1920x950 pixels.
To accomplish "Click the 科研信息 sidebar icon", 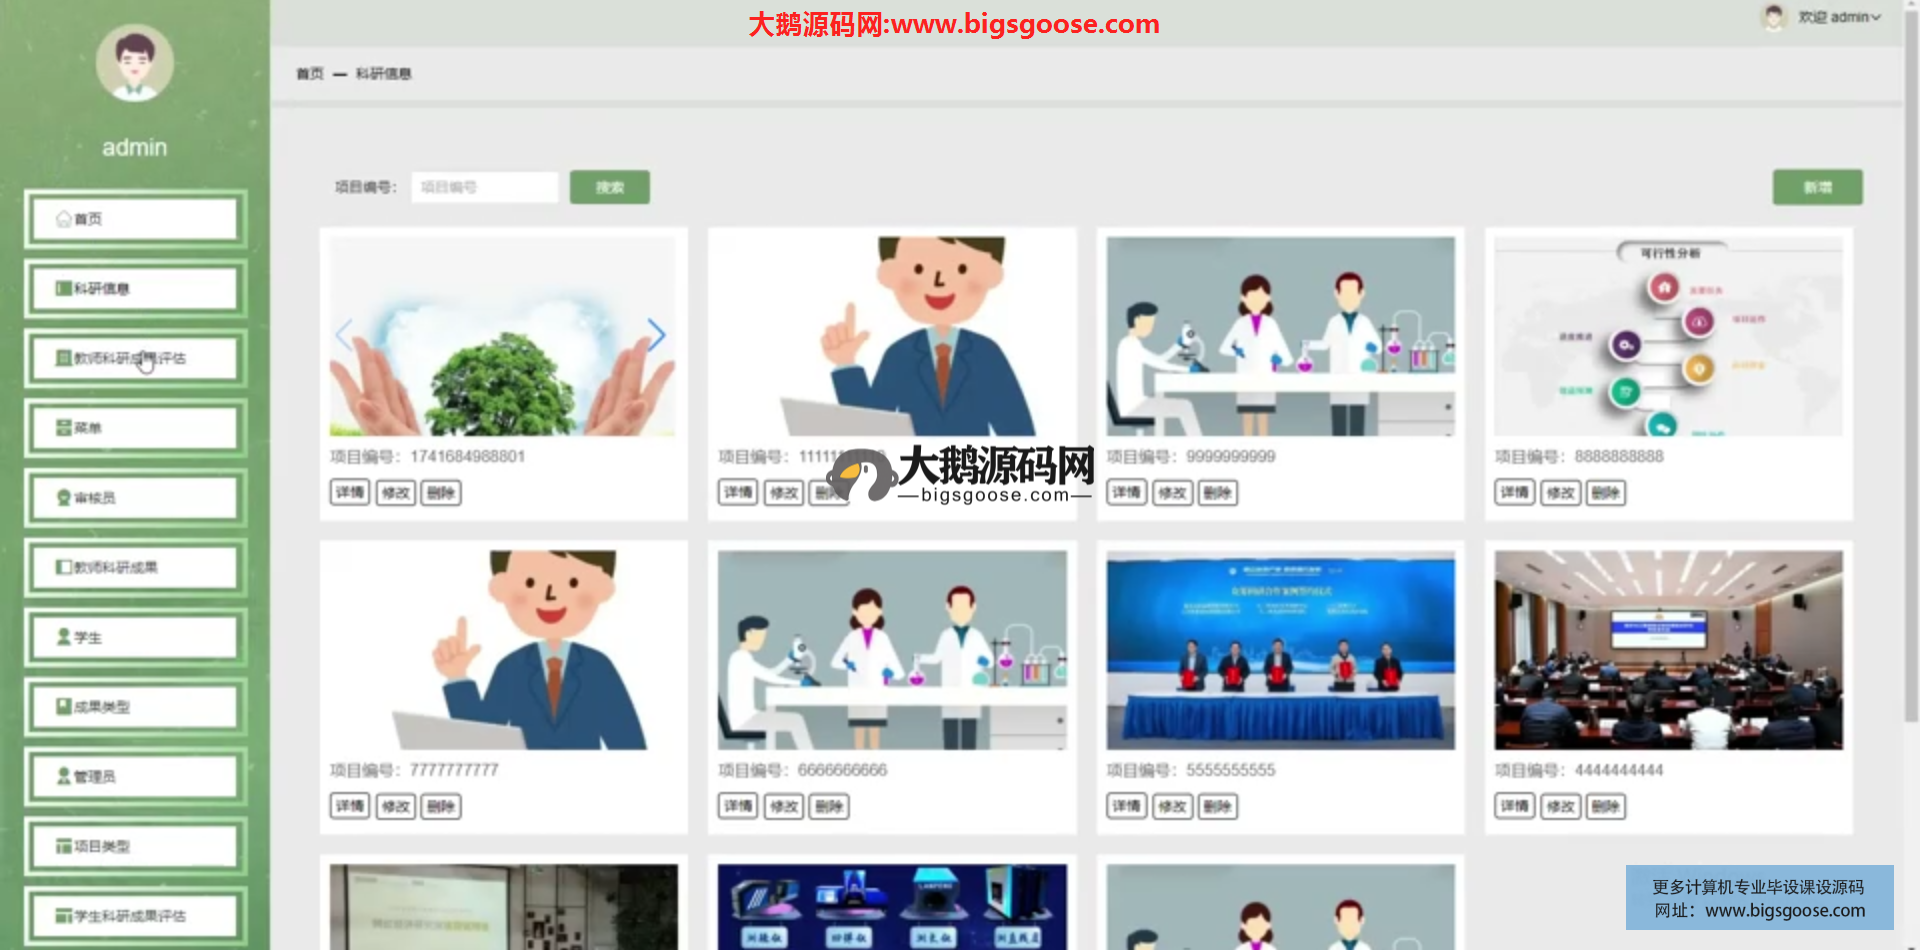I will [63, 289].
